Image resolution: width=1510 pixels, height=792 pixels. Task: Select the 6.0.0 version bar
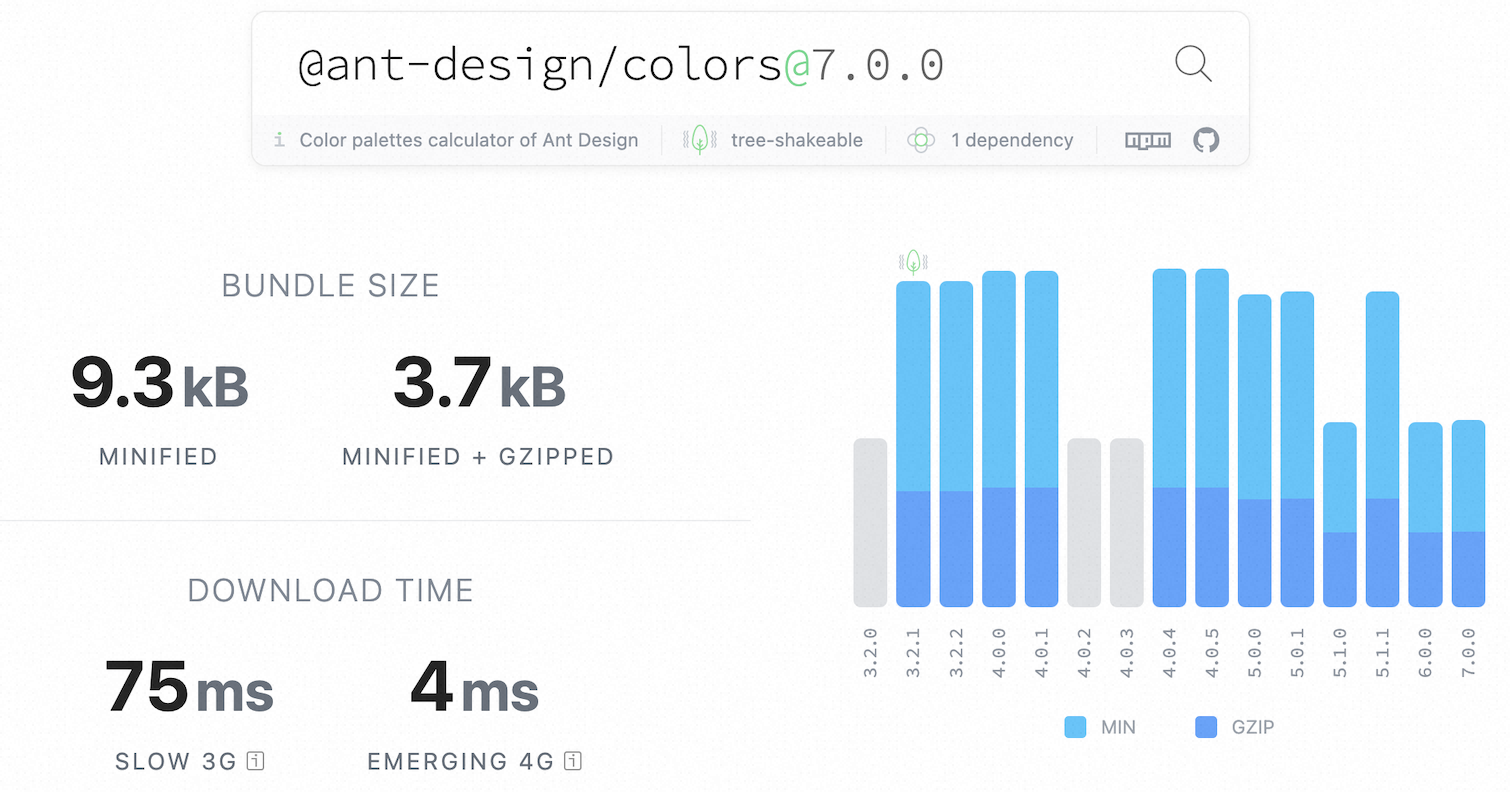tap(1426, 514)
